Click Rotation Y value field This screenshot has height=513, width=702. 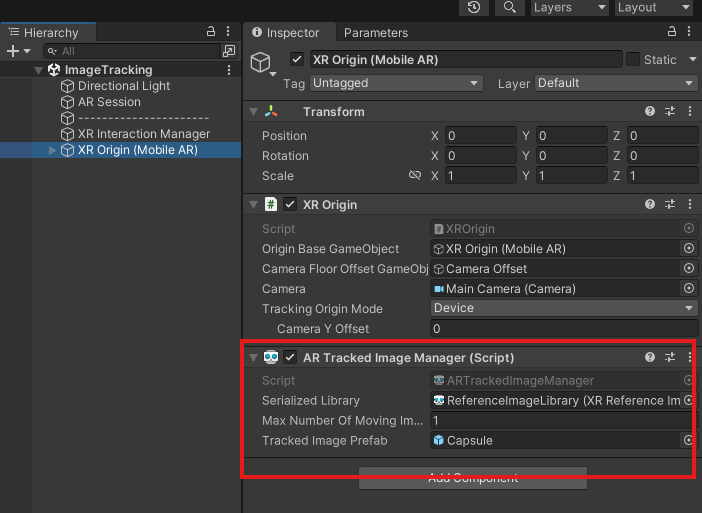coord(572,156)
